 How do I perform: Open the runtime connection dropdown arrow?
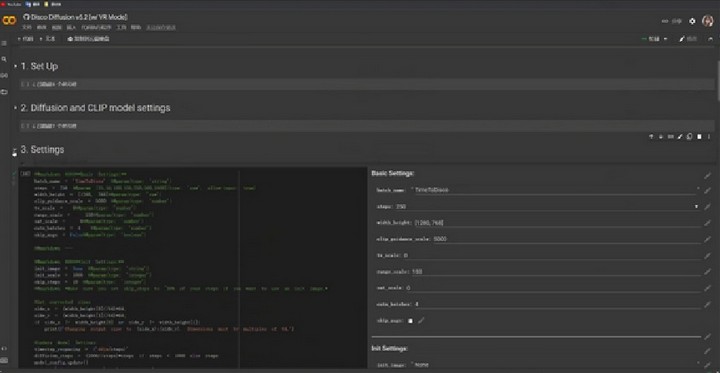(666, 39)
